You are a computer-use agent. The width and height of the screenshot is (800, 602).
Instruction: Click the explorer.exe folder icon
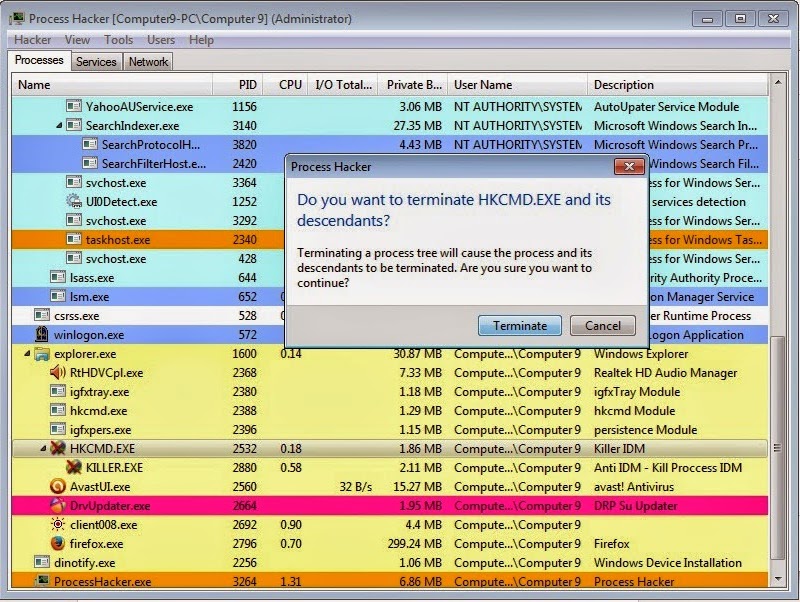42,354
